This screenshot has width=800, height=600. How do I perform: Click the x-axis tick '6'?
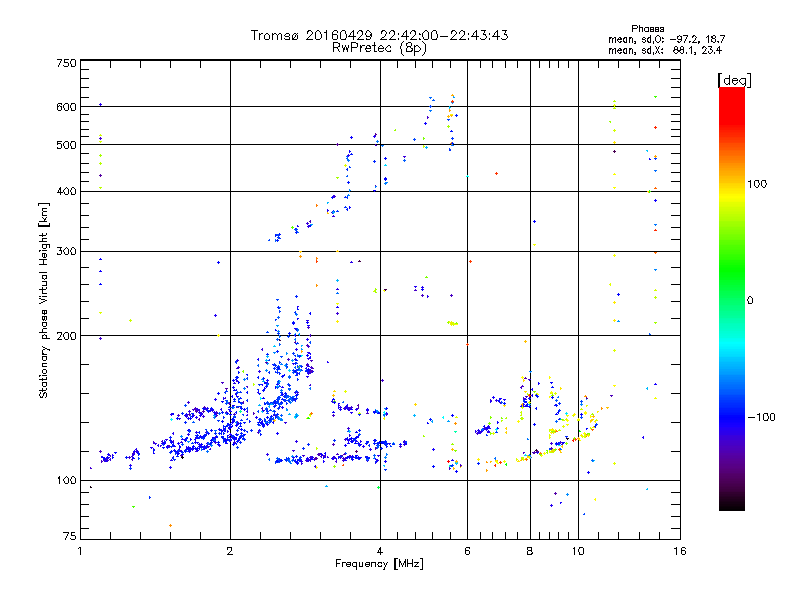coord(467,551)
